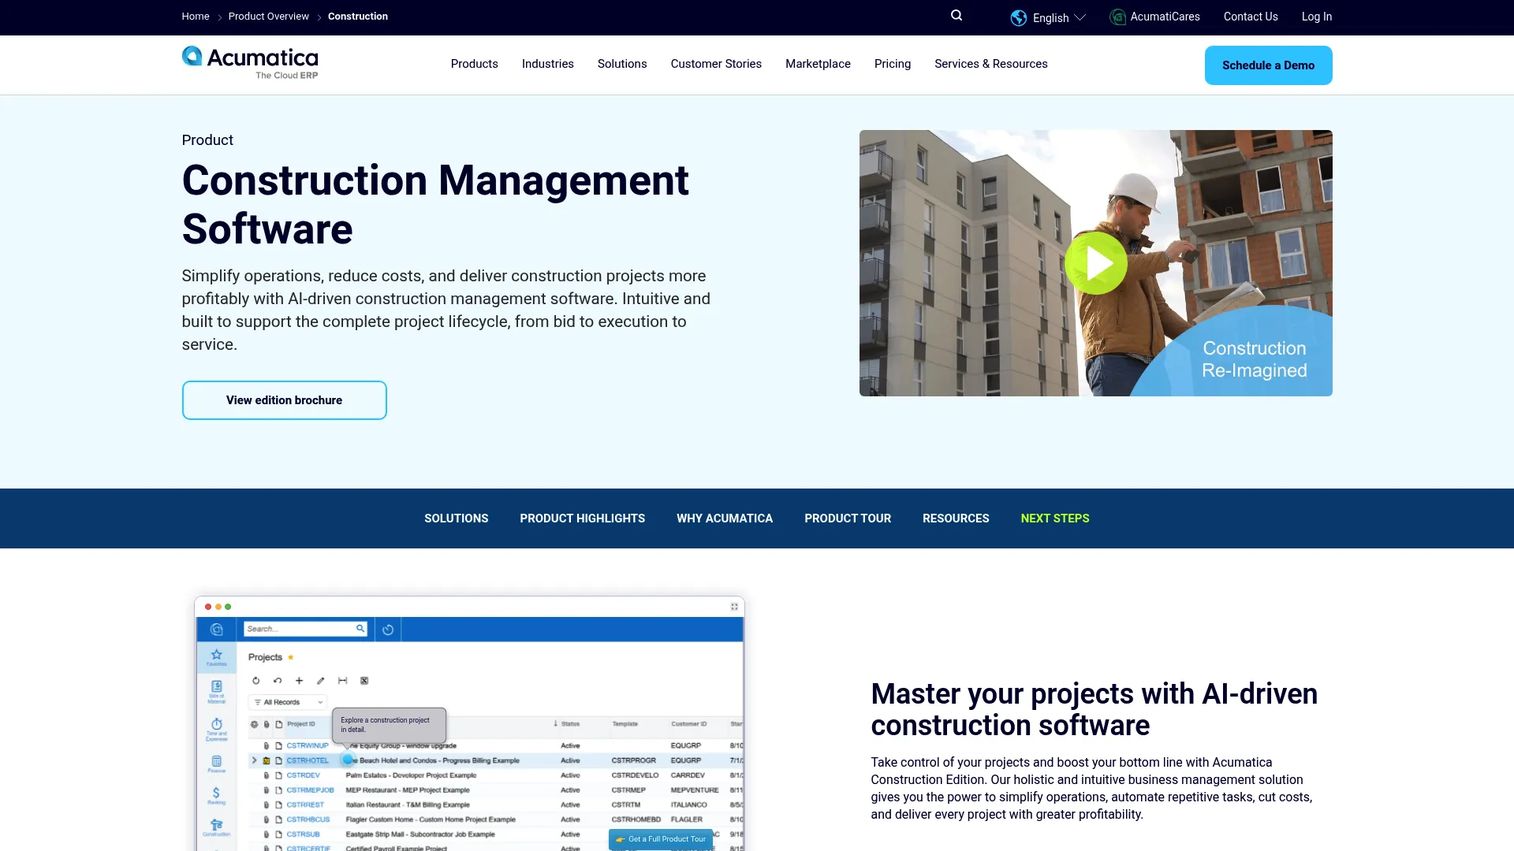This screenshot has height=851, width=1514.
Task: Click the Construction video thumbnail caption
Action: coord(1254,359)
